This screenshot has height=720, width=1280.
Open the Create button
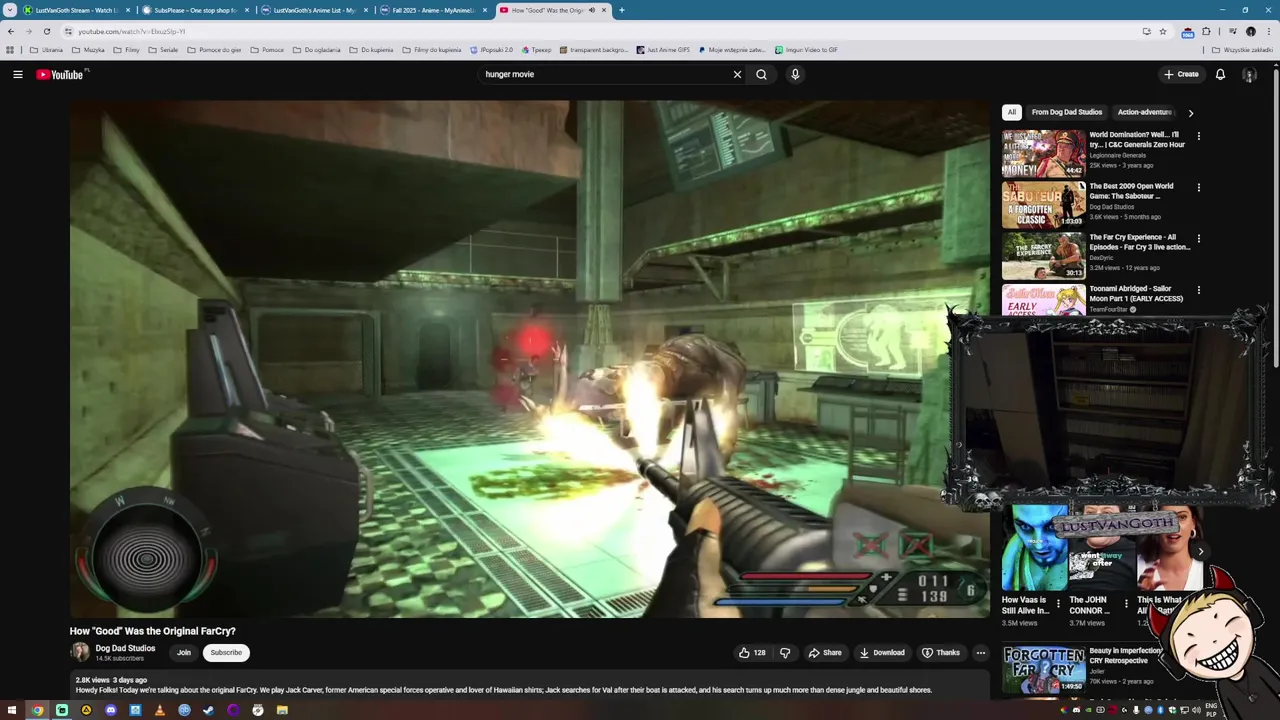pyautogui.click(x=1181, y=74)
